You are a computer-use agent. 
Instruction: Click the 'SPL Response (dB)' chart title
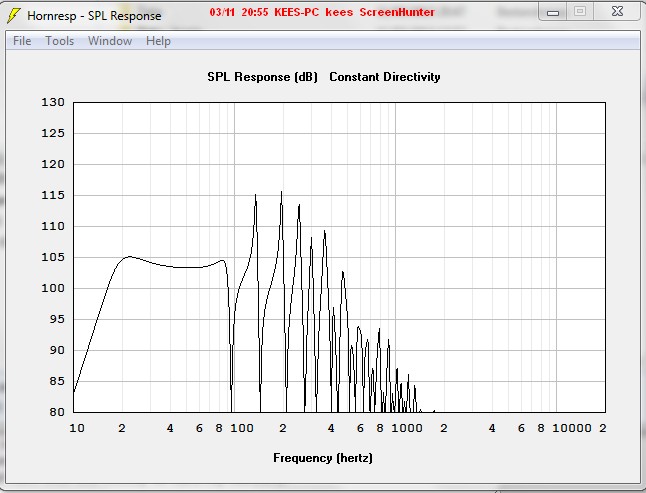click(262, 77)
